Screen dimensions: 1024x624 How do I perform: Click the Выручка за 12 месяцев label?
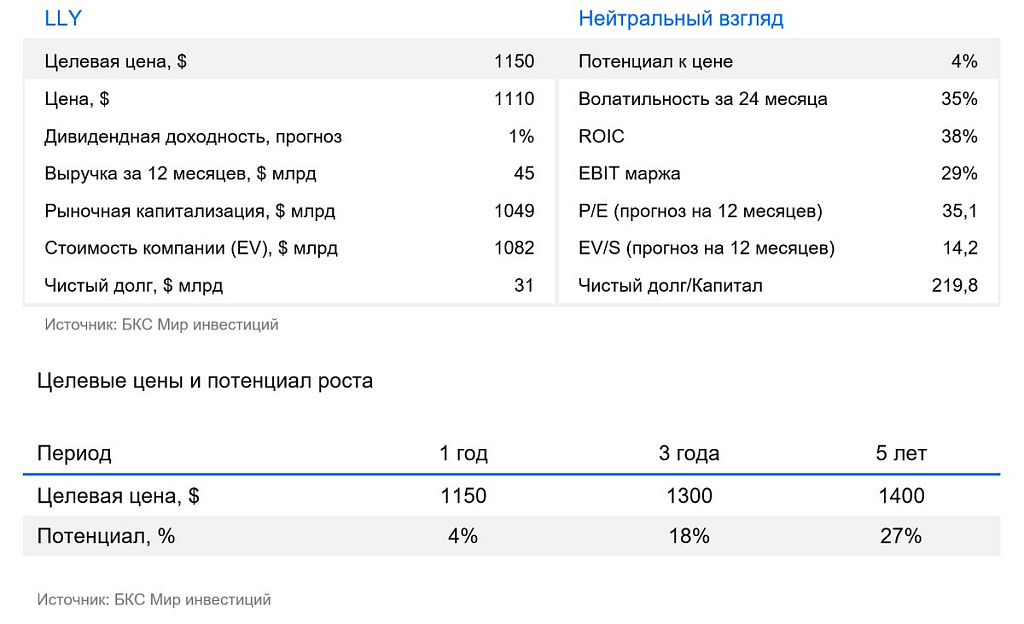click(180, 174)
